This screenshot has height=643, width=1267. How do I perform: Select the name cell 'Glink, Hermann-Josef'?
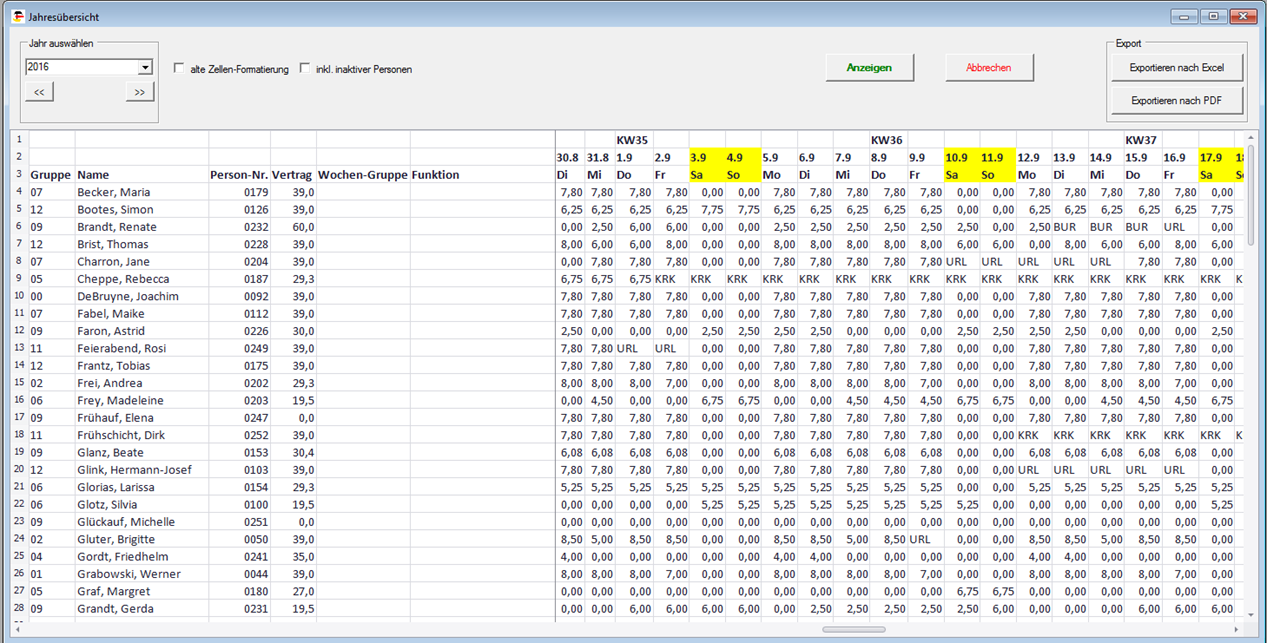click(142, 470)
